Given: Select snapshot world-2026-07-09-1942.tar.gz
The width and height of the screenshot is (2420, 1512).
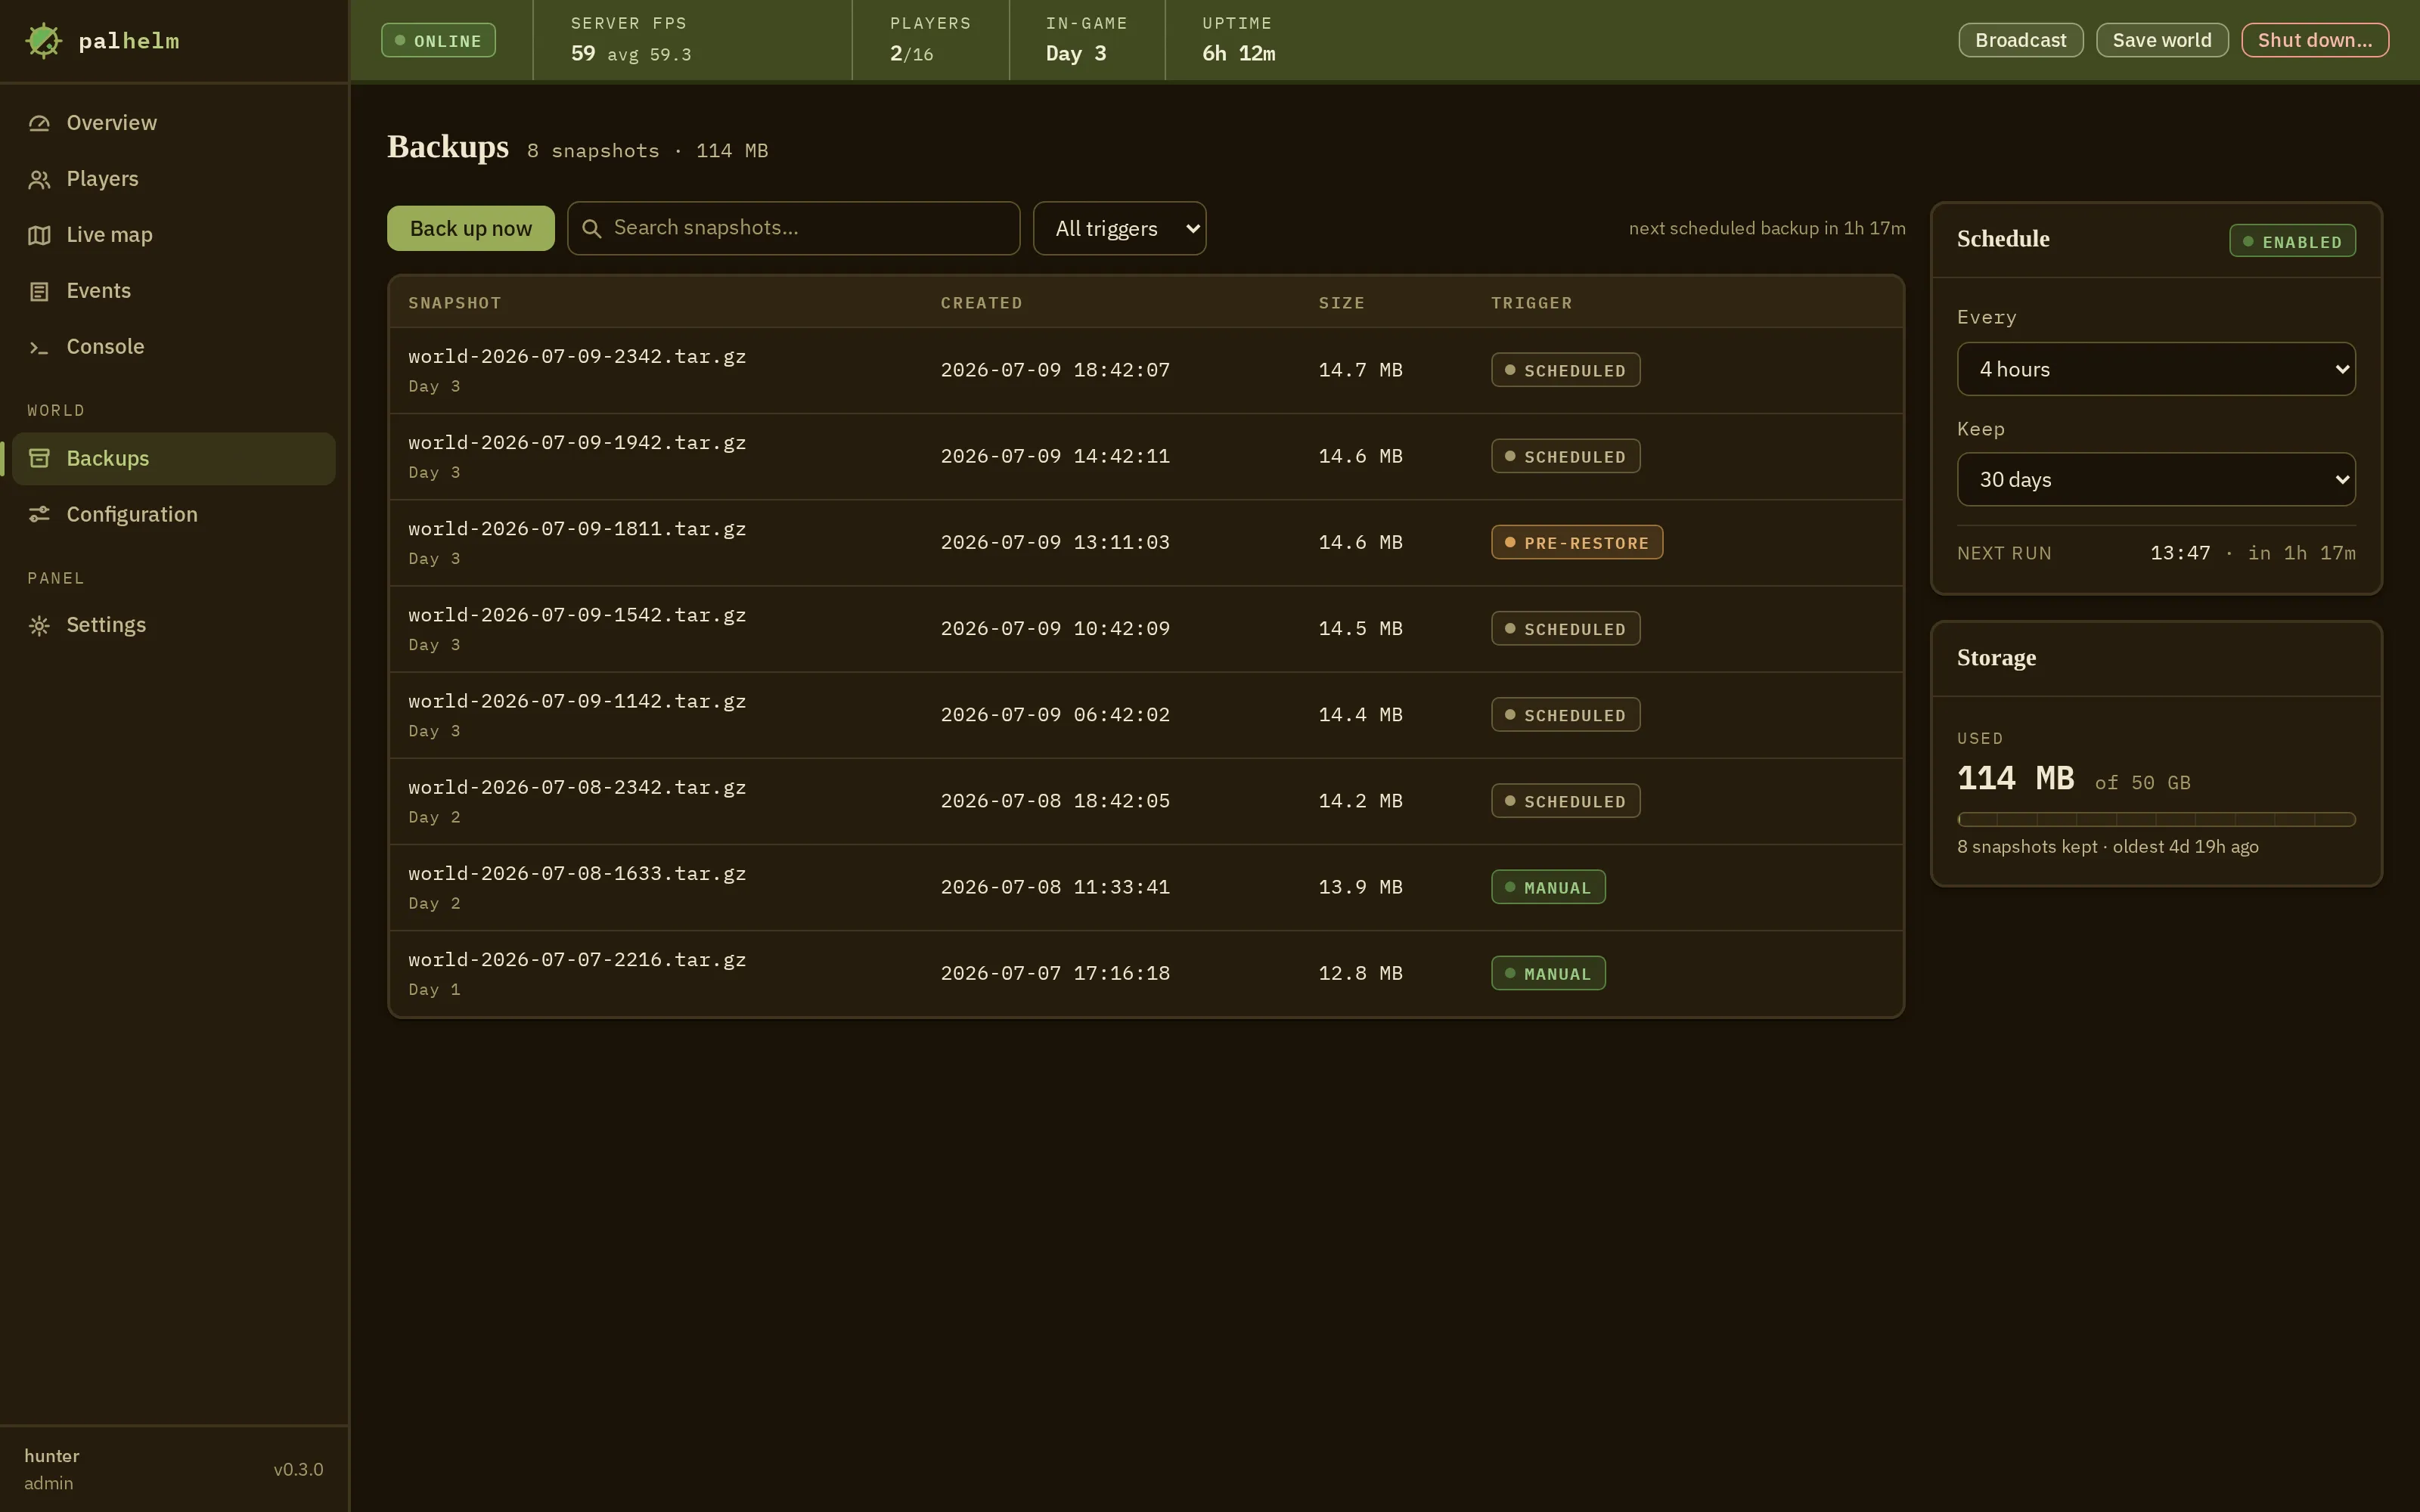Looking at the screenshot, I should point(1146,457).
